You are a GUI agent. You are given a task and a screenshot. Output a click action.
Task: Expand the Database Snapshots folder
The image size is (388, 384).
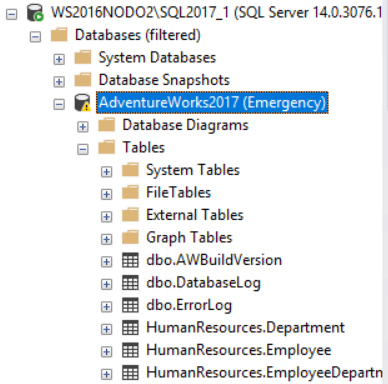coord(59,81)
